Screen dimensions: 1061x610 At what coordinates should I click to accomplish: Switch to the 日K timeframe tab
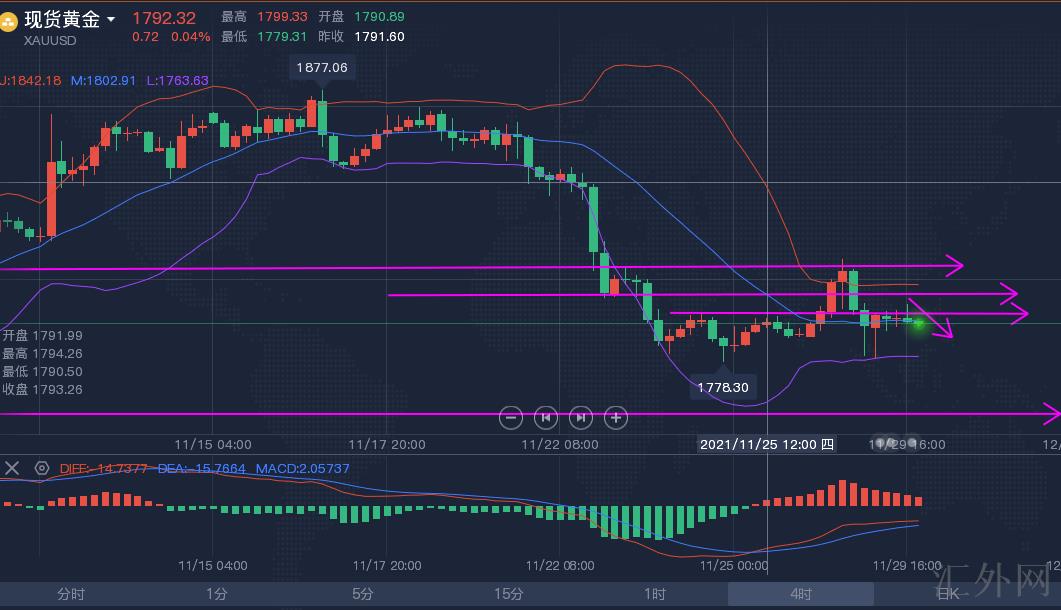point(945,594)
